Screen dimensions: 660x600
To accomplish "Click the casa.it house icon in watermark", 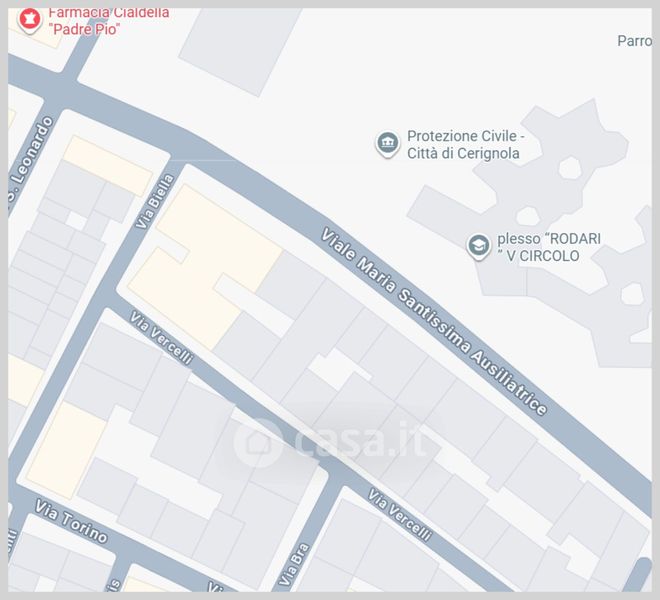I will point(258,442).
